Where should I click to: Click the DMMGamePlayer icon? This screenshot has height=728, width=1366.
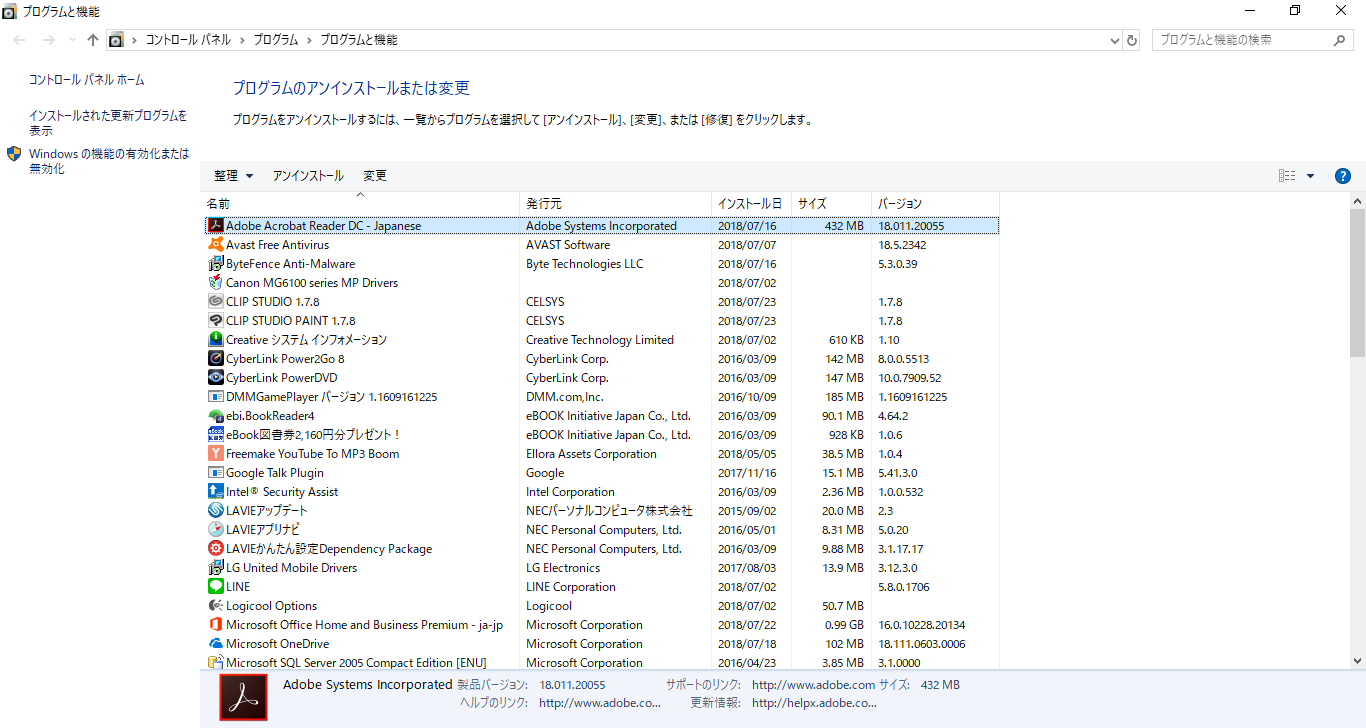[x=215, y=397]
